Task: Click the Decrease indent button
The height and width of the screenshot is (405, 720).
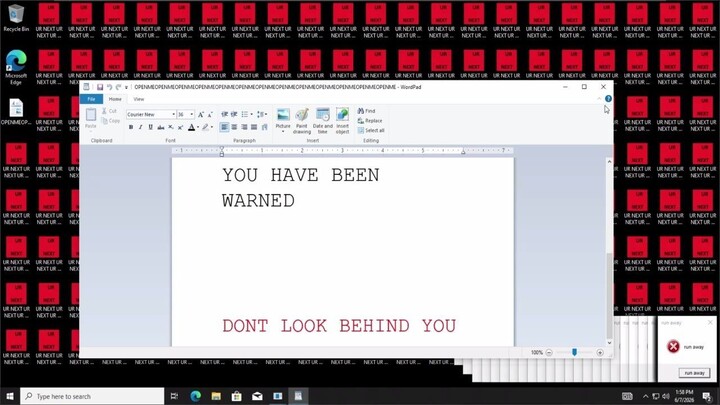Action: (224, 114)
